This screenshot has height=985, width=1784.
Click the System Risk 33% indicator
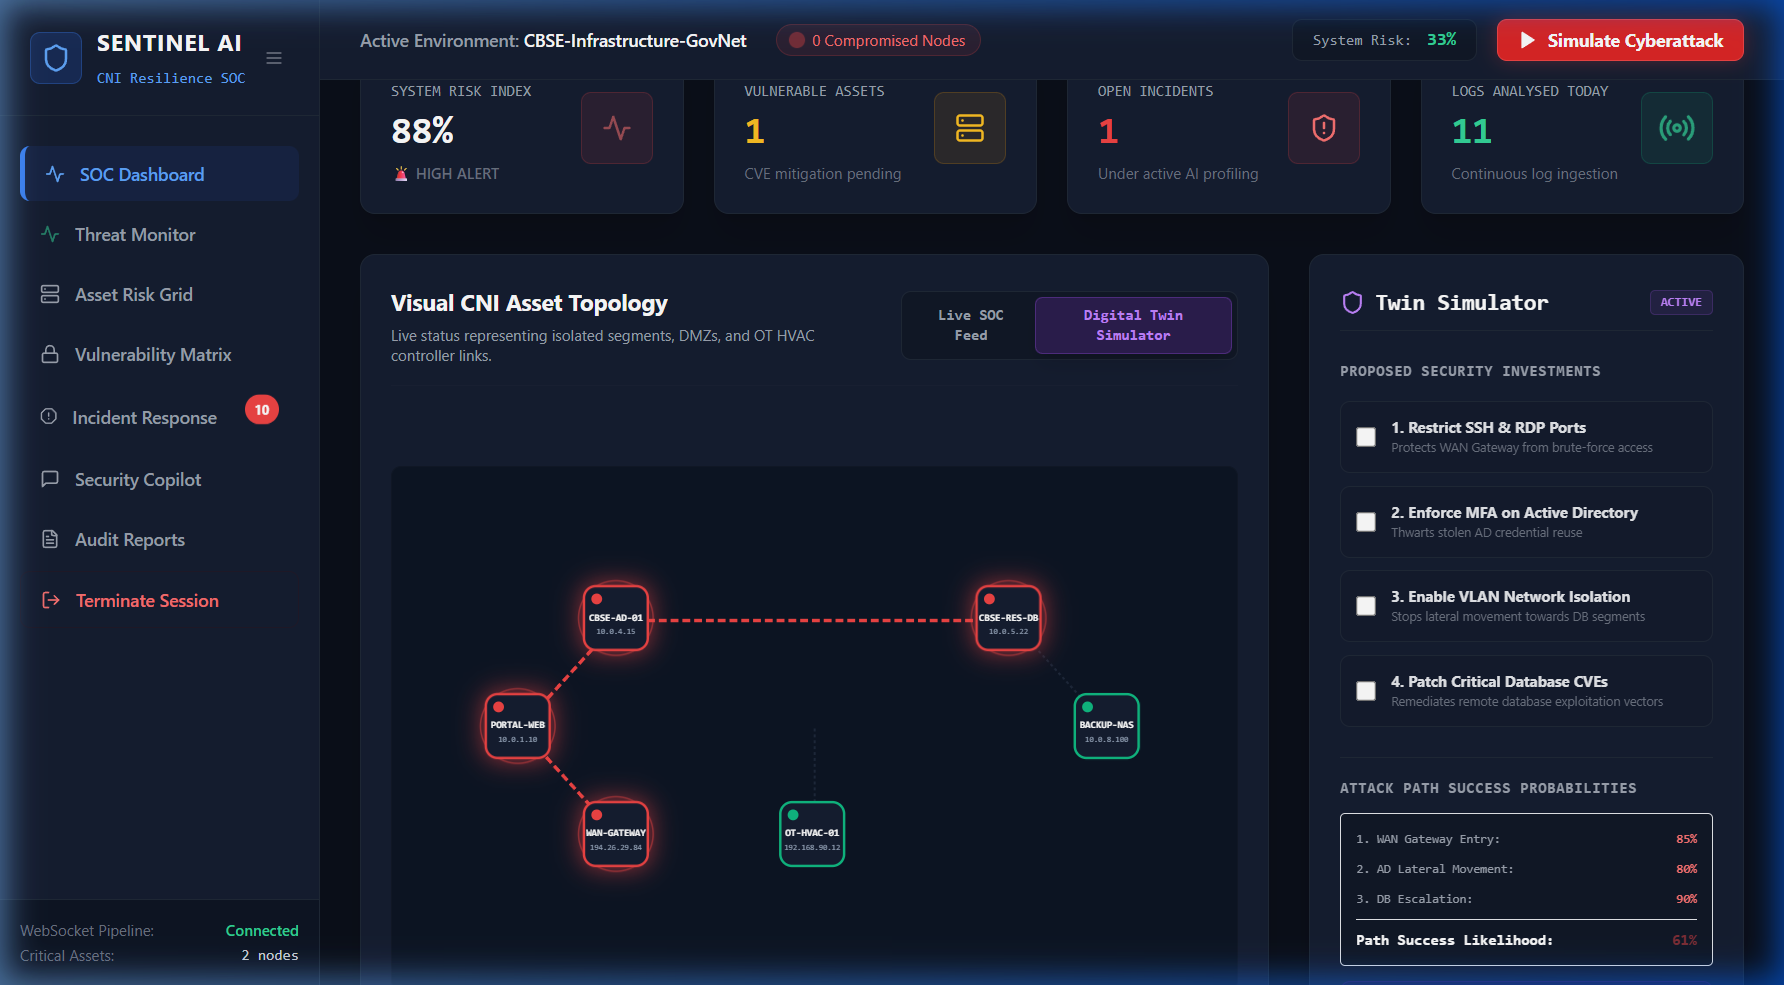click(1384, 40)
